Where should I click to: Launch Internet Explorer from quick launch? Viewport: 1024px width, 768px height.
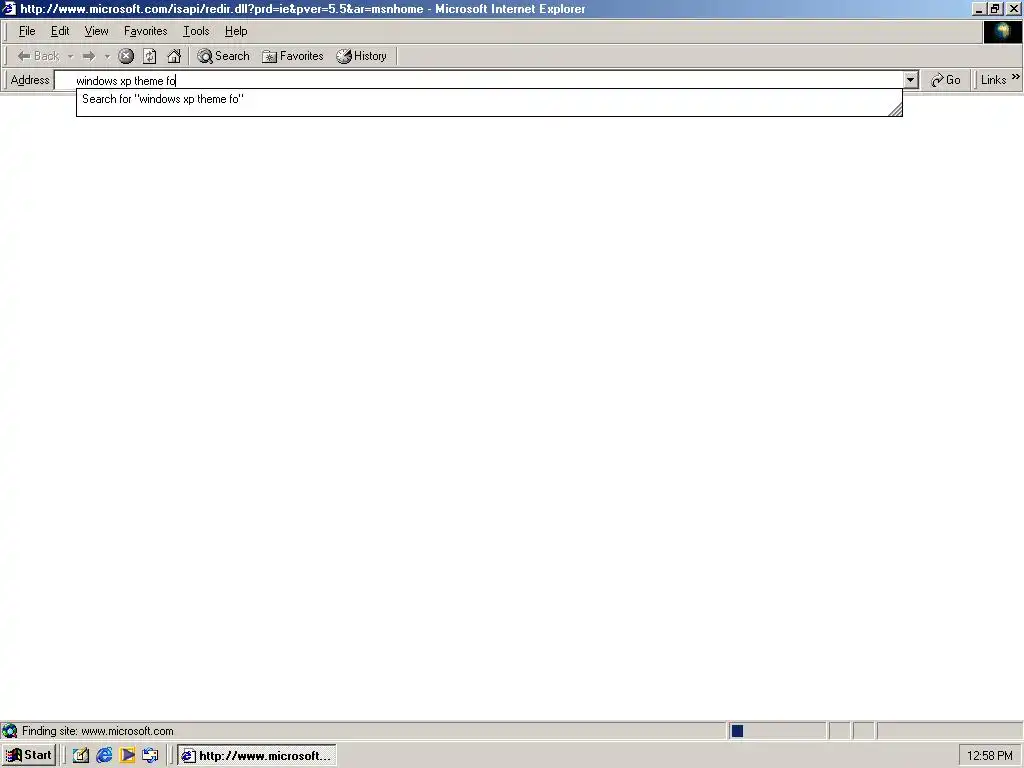tap(104, 756)
